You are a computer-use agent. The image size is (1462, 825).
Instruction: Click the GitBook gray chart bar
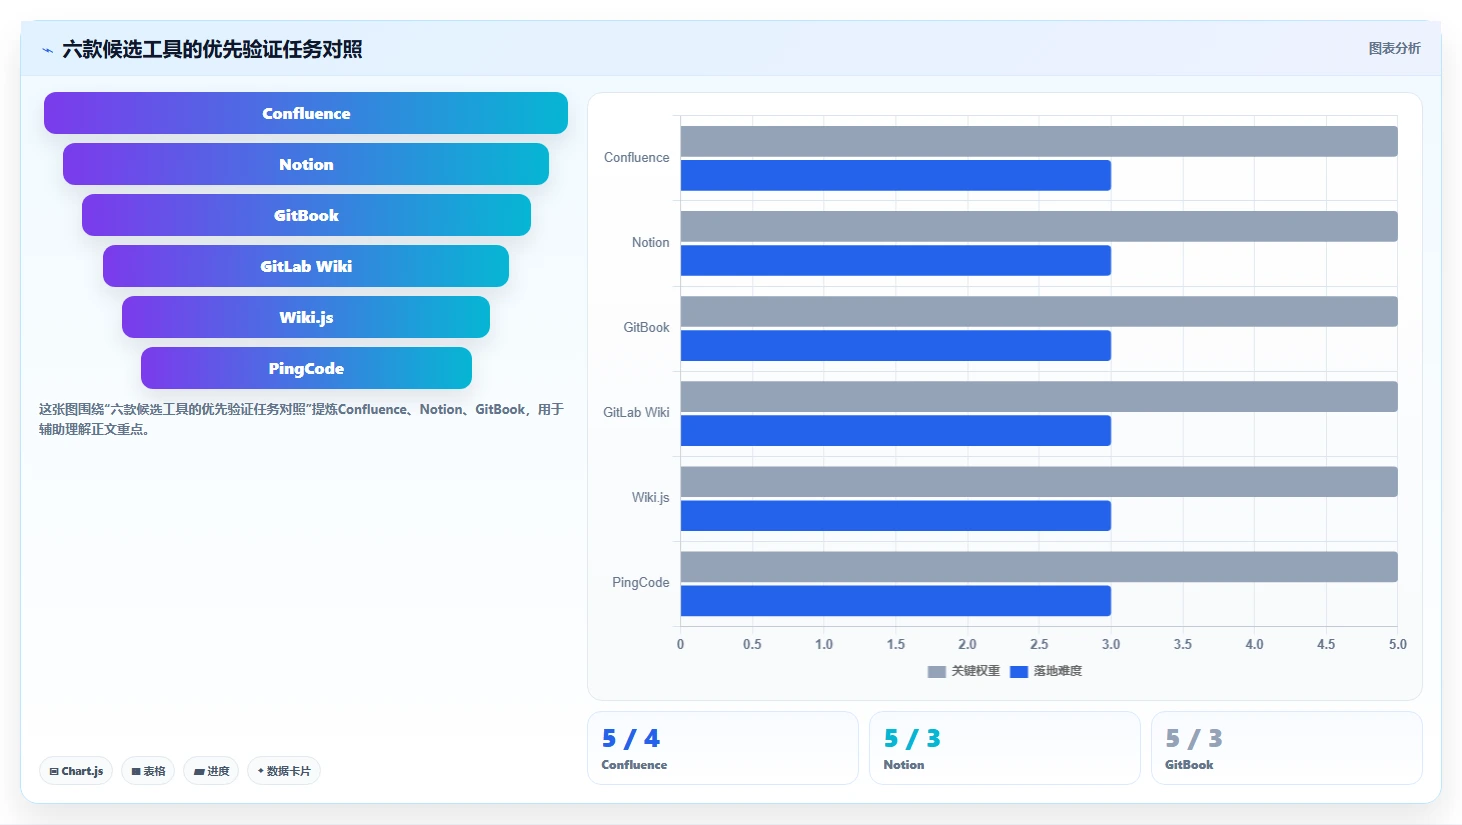point(1039,311)
